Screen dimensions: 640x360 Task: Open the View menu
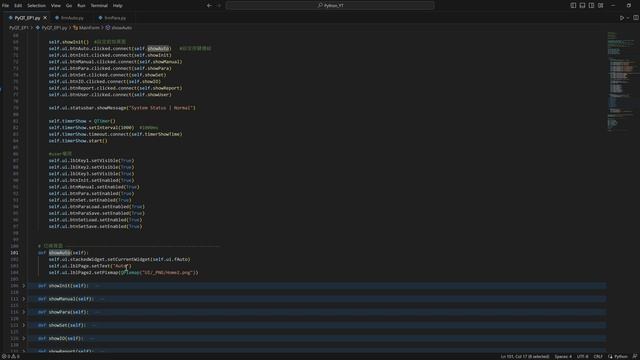[56, 6]
